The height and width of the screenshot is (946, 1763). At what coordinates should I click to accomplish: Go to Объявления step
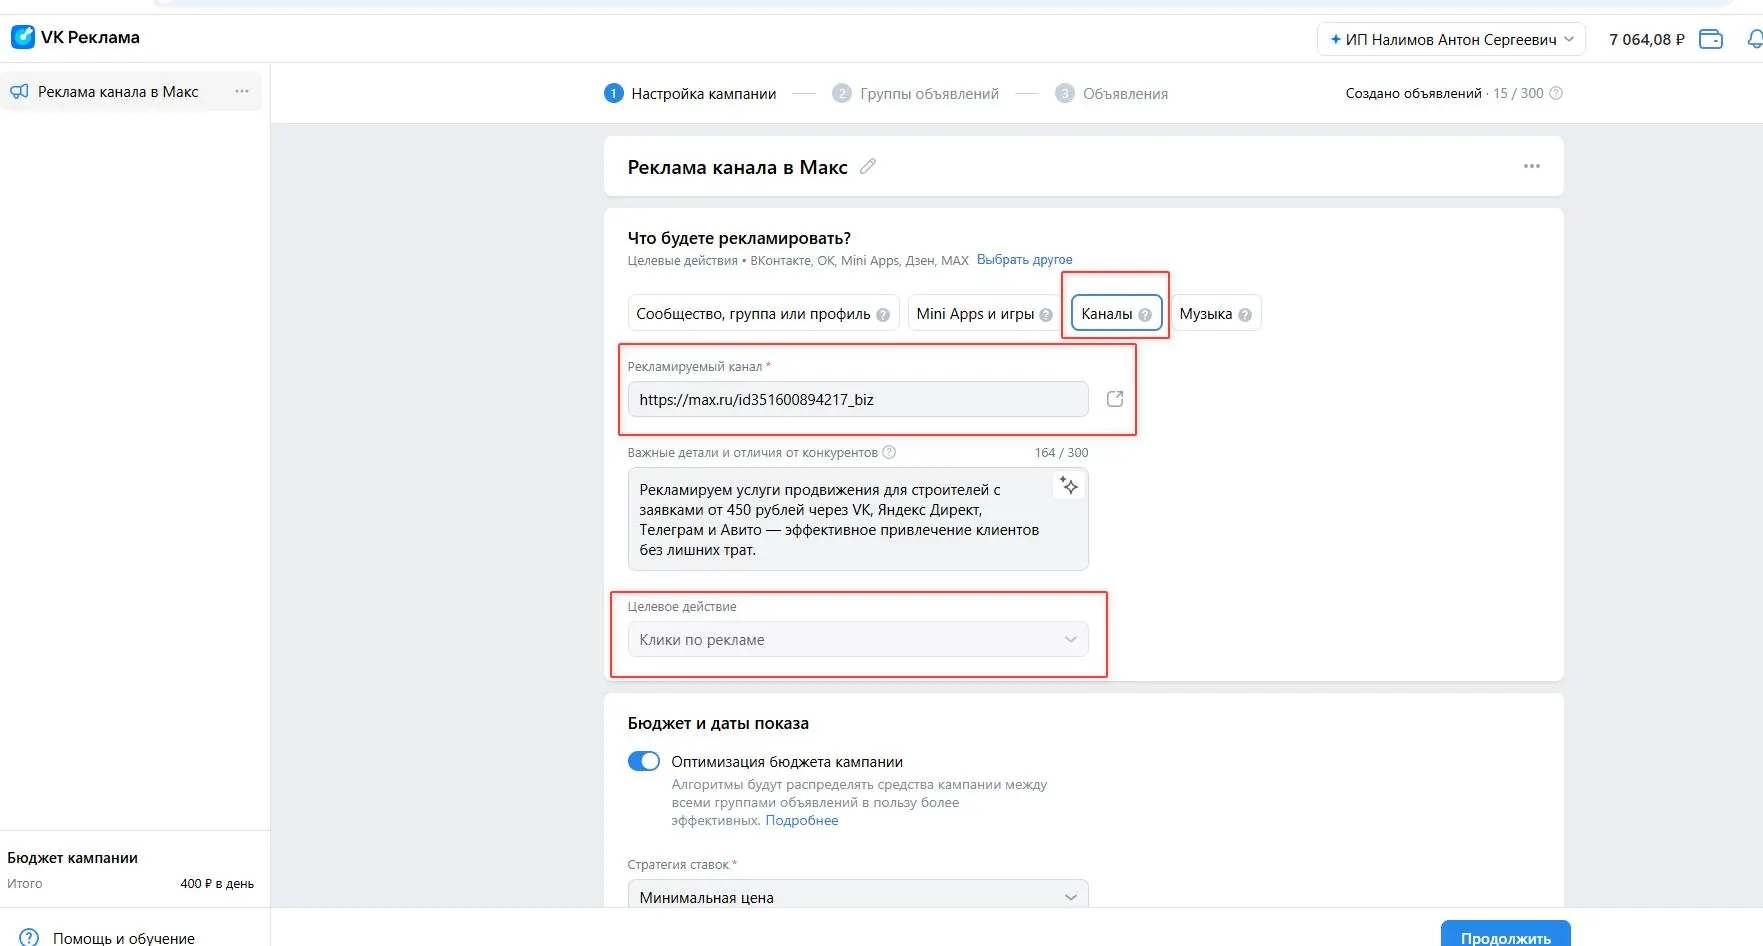(1125, 93)
